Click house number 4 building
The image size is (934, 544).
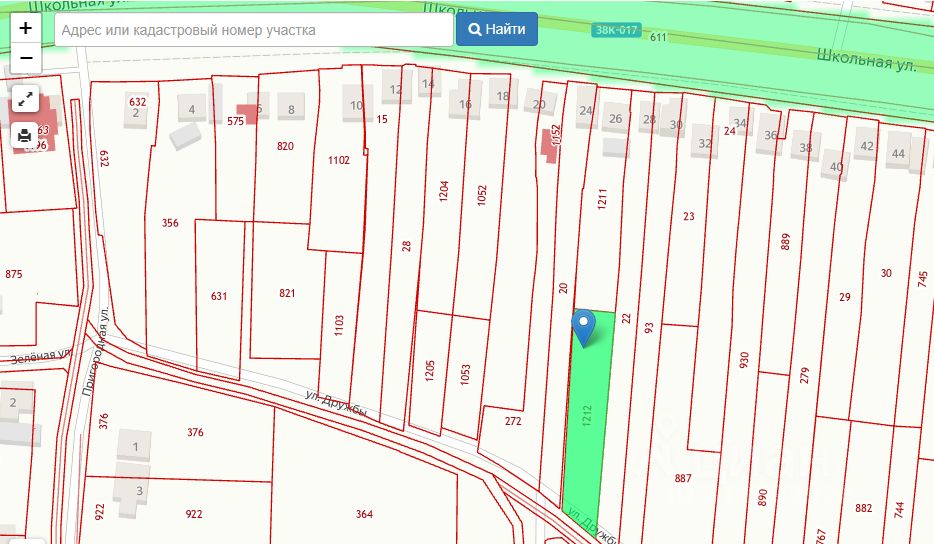192,108
